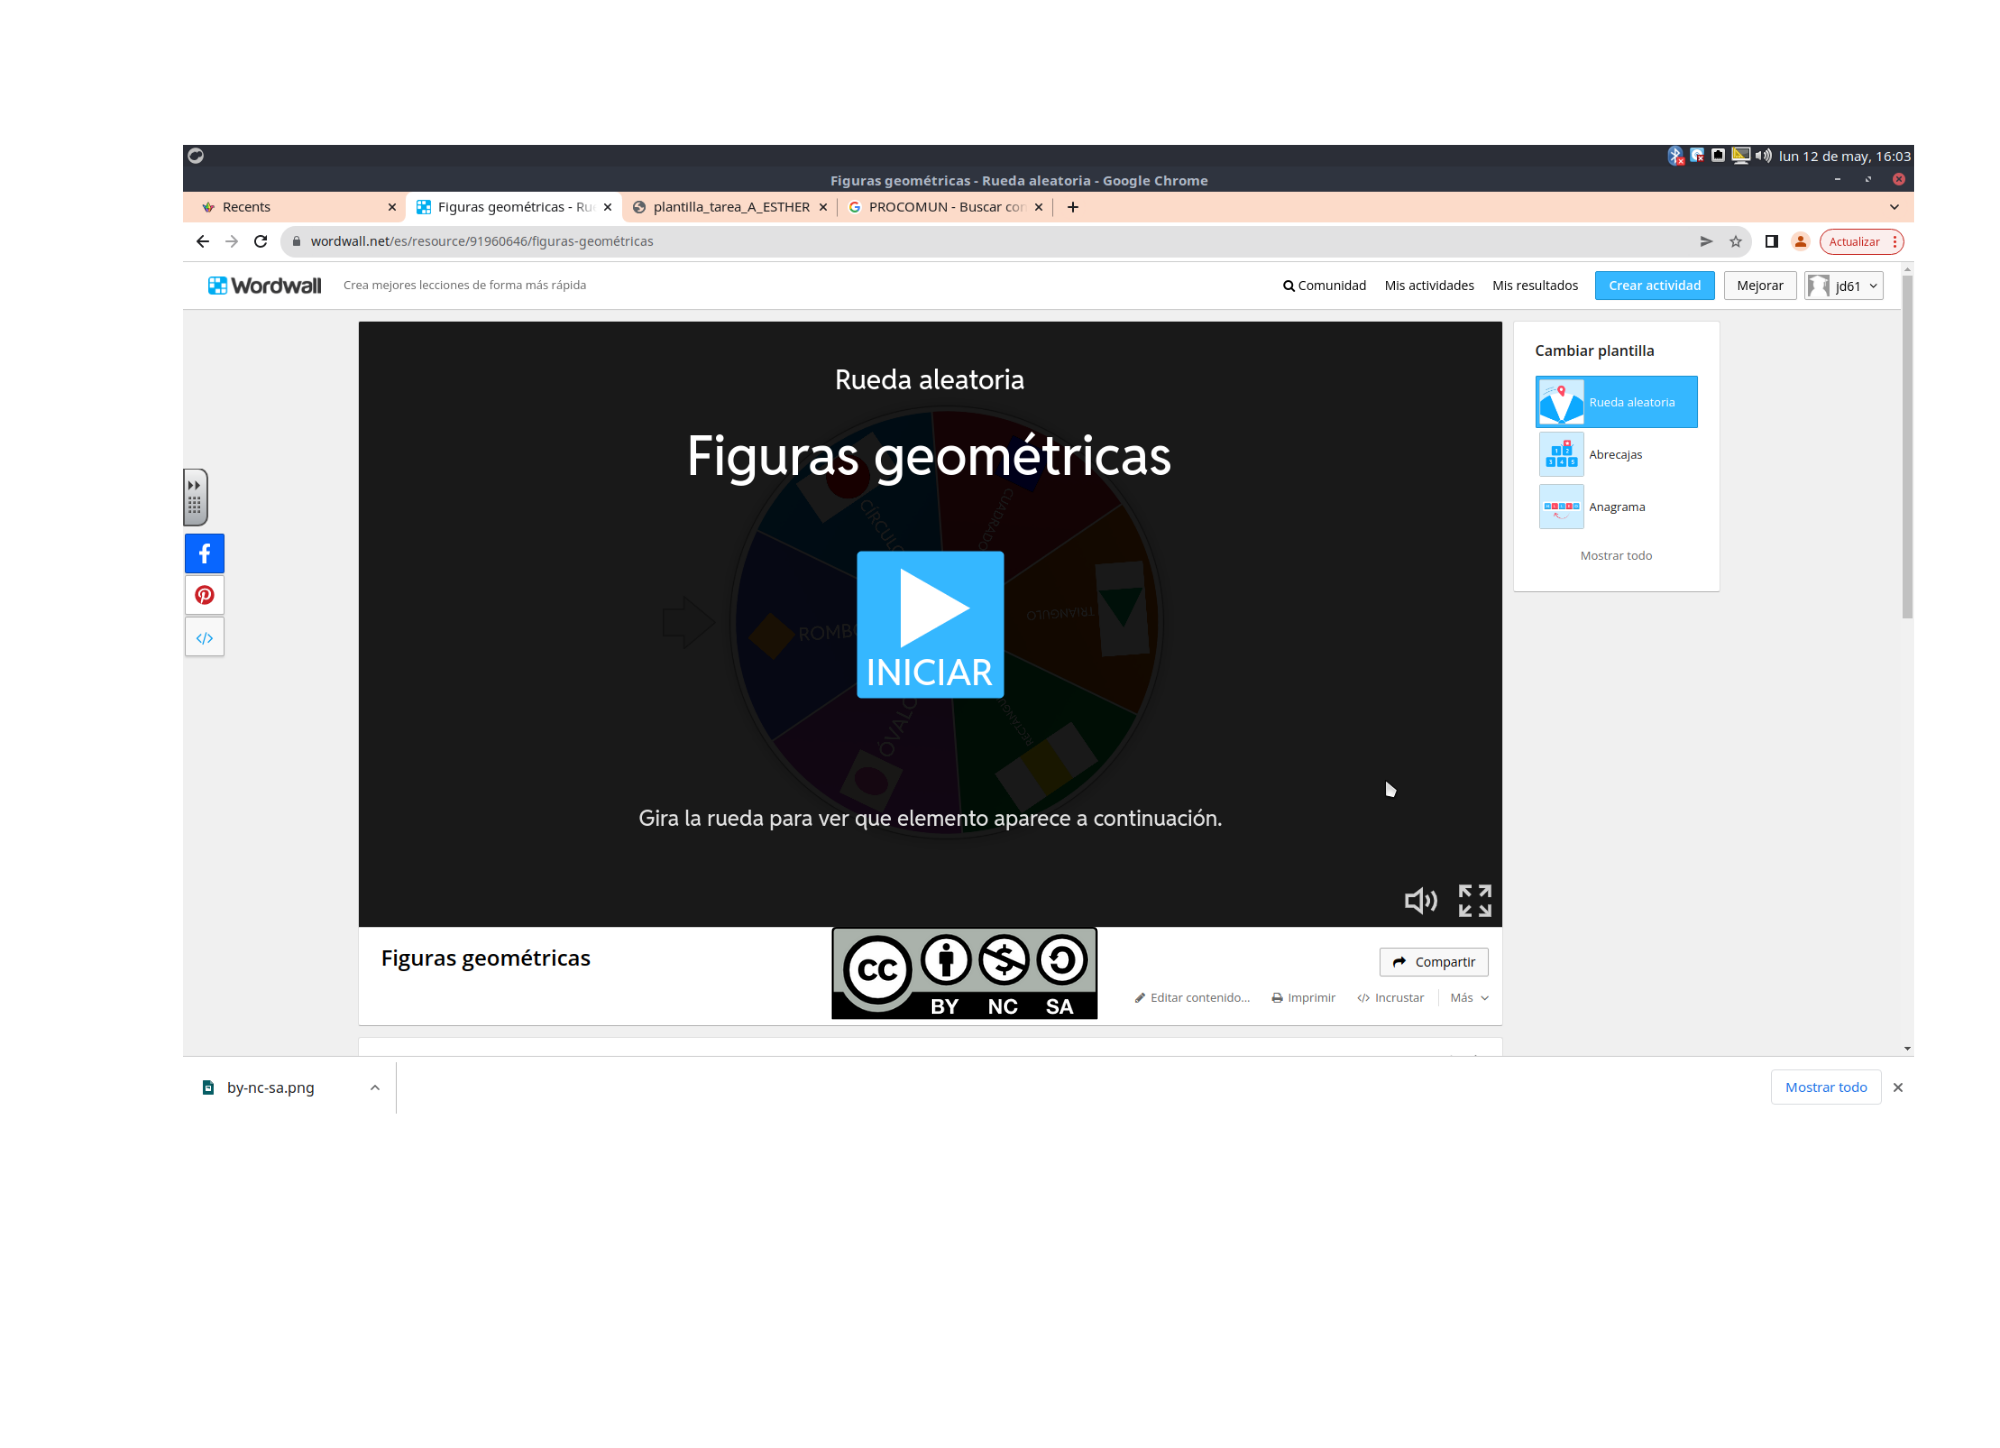This screenshot has height=1448, width=2000.
Task: Click the Editar contenido pencil icon
Action: (1139, 997)
